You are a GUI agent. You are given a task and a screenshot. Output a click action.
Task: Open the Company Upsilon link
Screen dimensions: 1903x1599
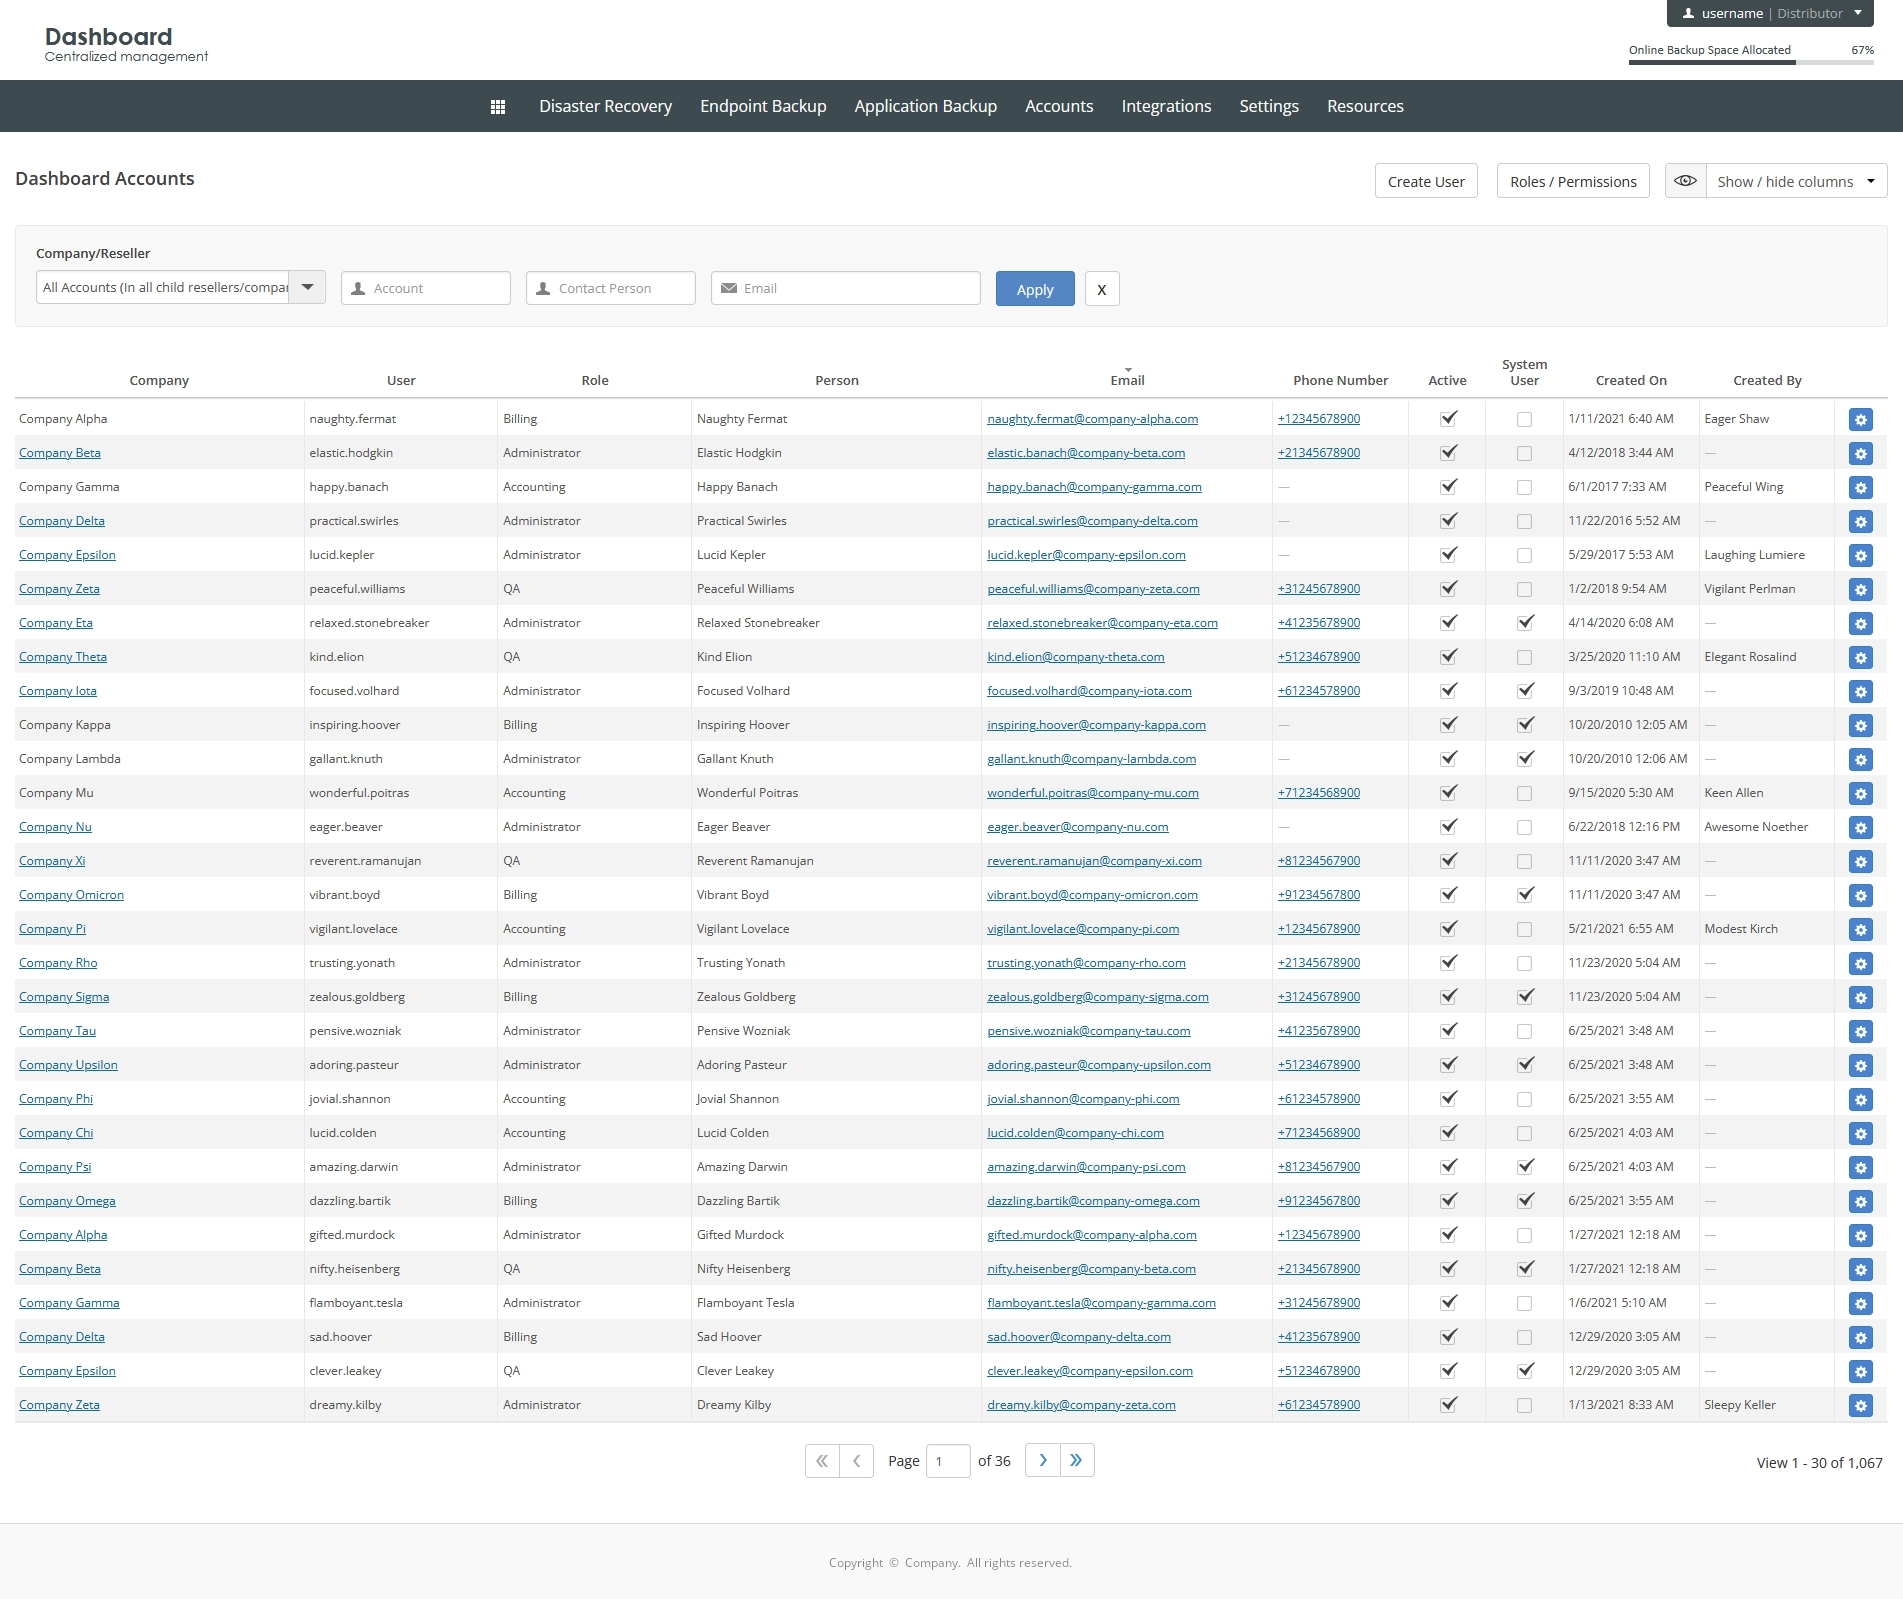coord(68,1065)
